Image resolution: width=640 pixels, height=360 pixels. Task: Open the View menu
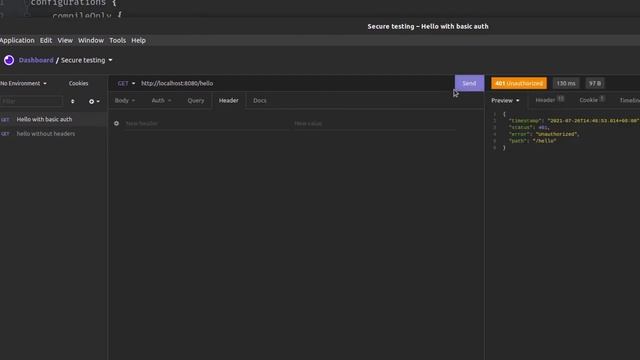pyautogui.click(x=65, y=40)
